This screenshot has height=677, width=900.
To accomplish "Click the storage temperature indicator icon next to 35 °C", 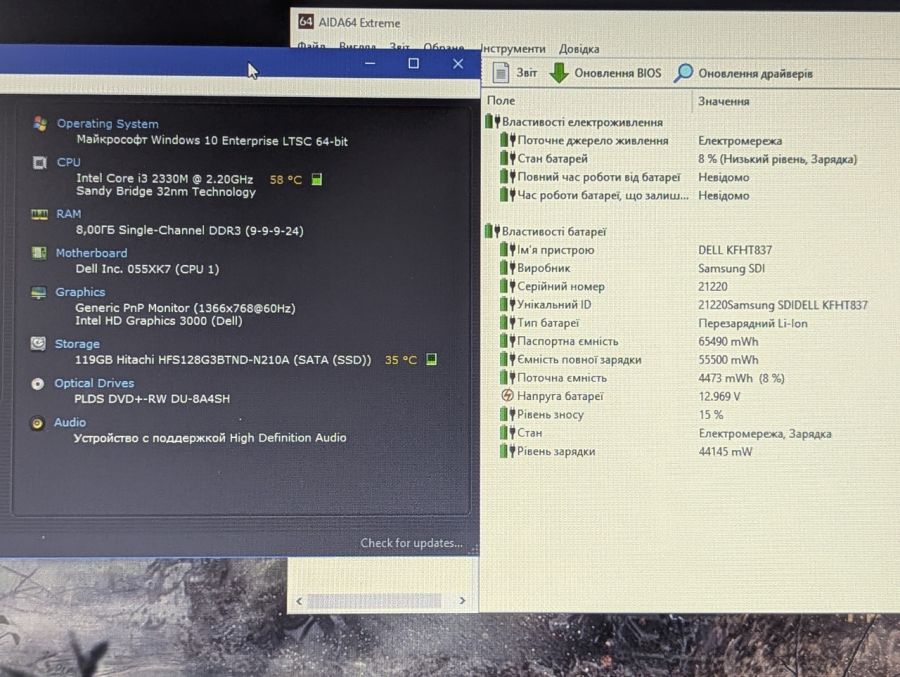I will (431, 359).
